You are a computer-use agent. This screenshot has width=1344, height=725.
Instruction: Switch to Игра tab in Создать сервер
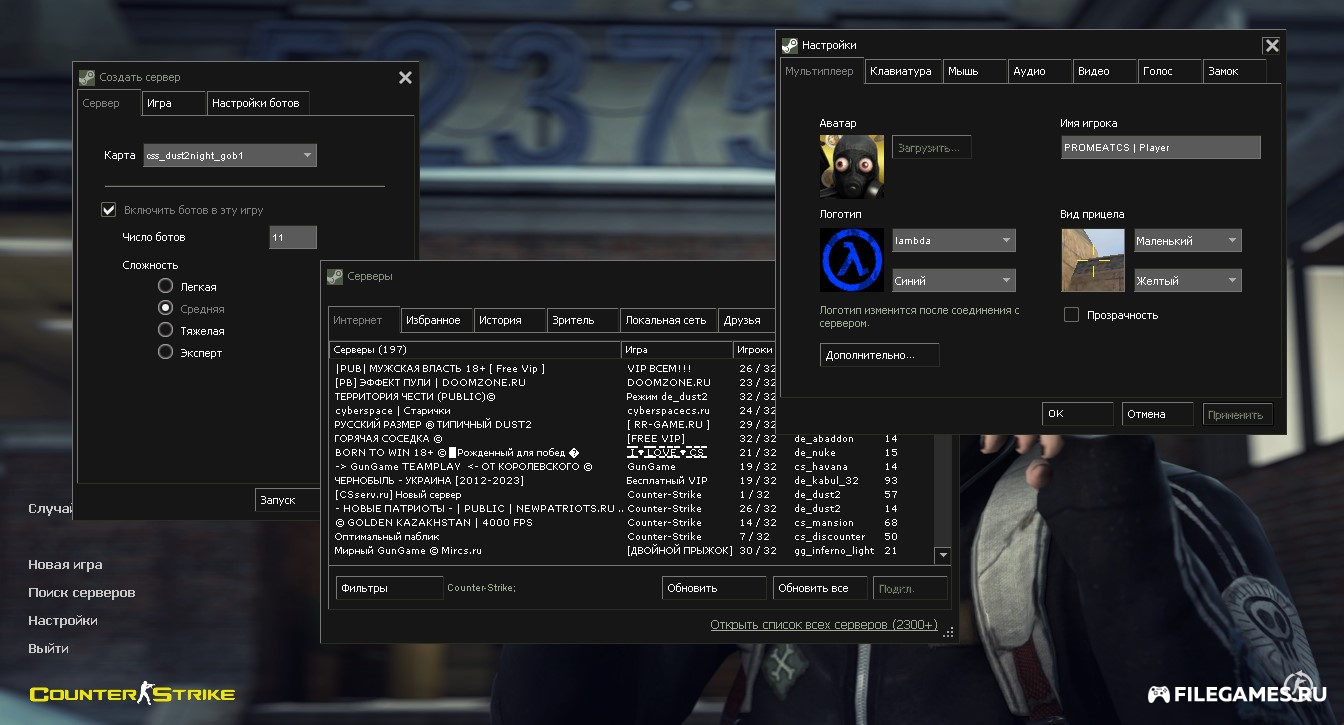(x=172, y=103)
